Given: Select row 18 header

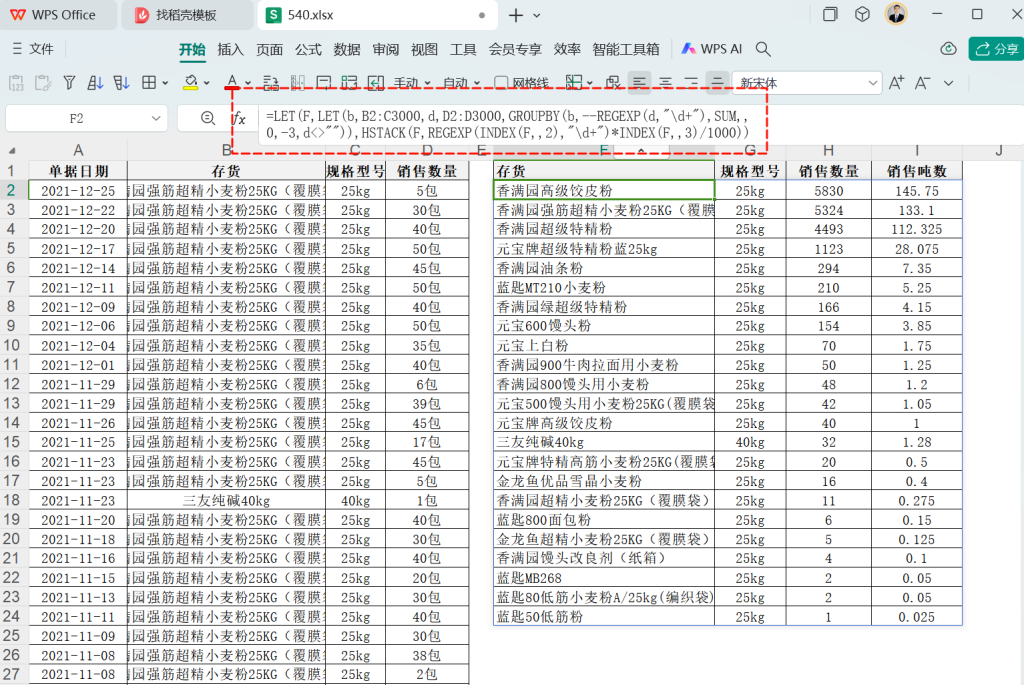Looking at the screenshot, I should (x=12, y=500).
